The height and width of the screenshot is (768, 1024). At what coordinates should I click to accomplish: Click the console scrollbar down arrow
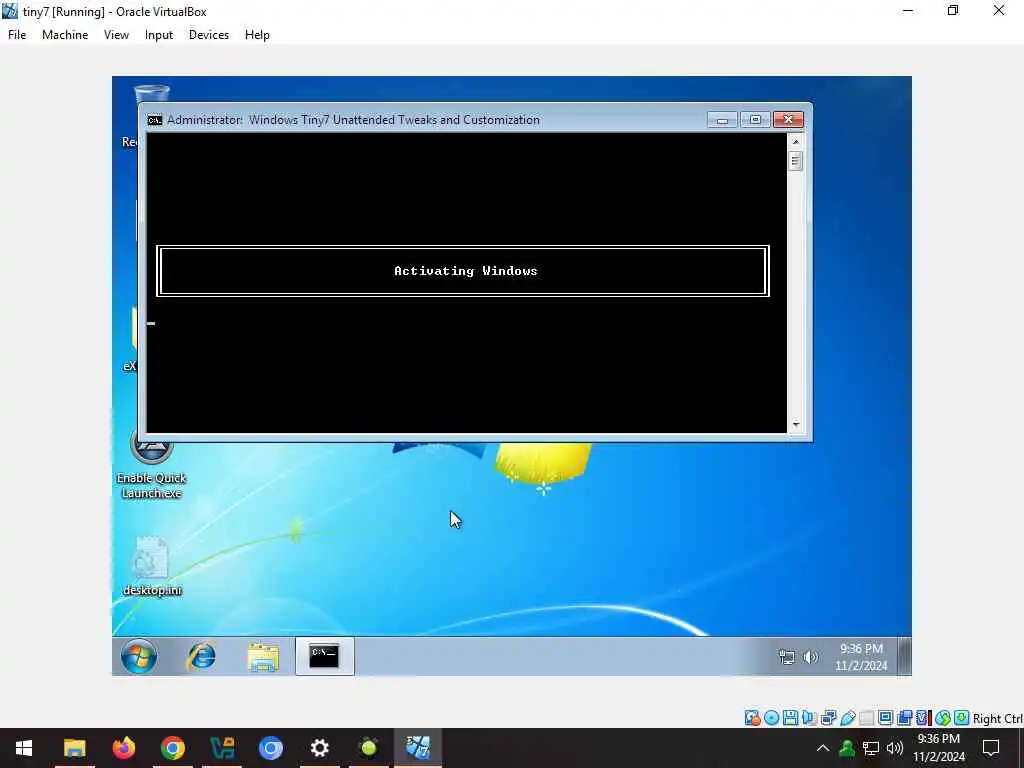[x=795, y=424]
